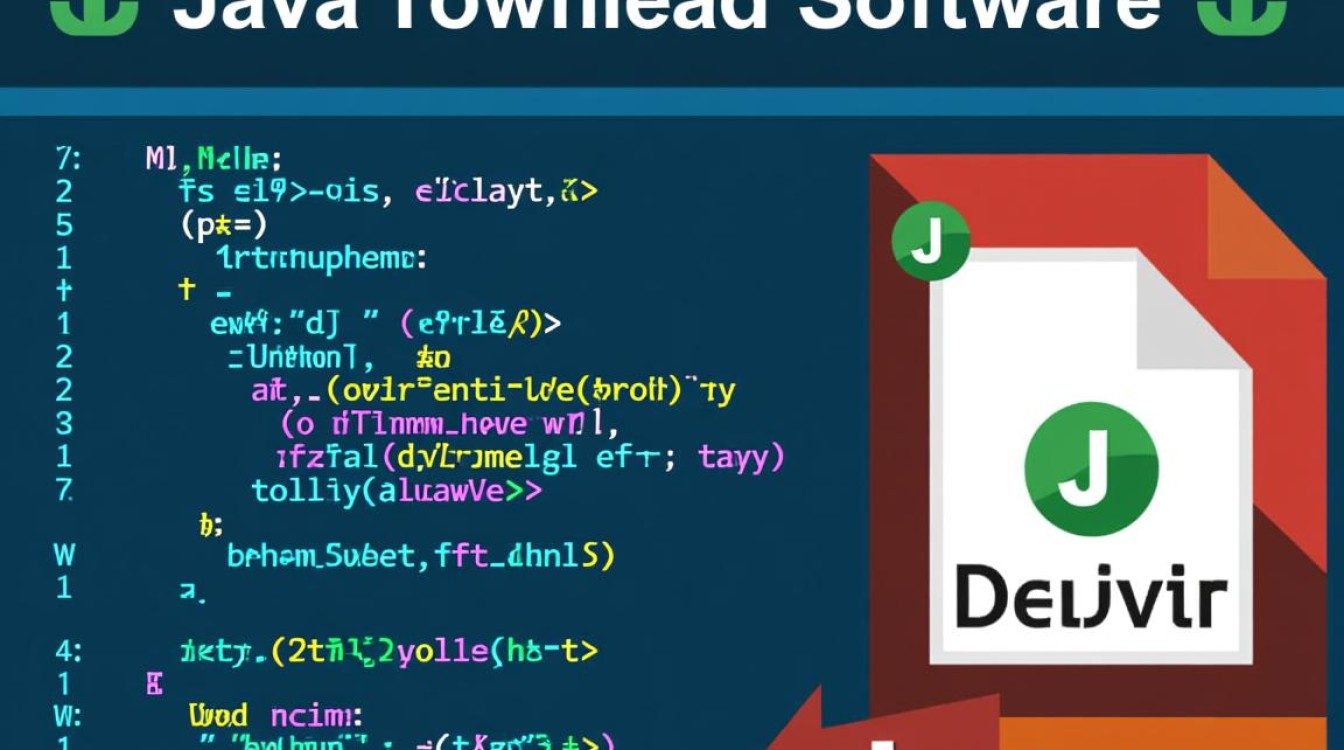Click the large green J circle logo
The height and width of the screenshot is (750, 1344).
(x=1092, y=468)
